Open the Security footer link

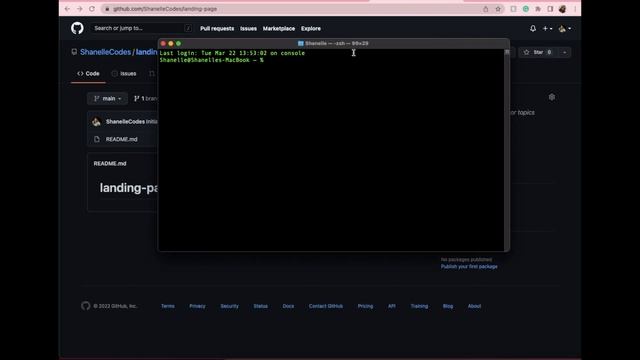pos(229,306)
